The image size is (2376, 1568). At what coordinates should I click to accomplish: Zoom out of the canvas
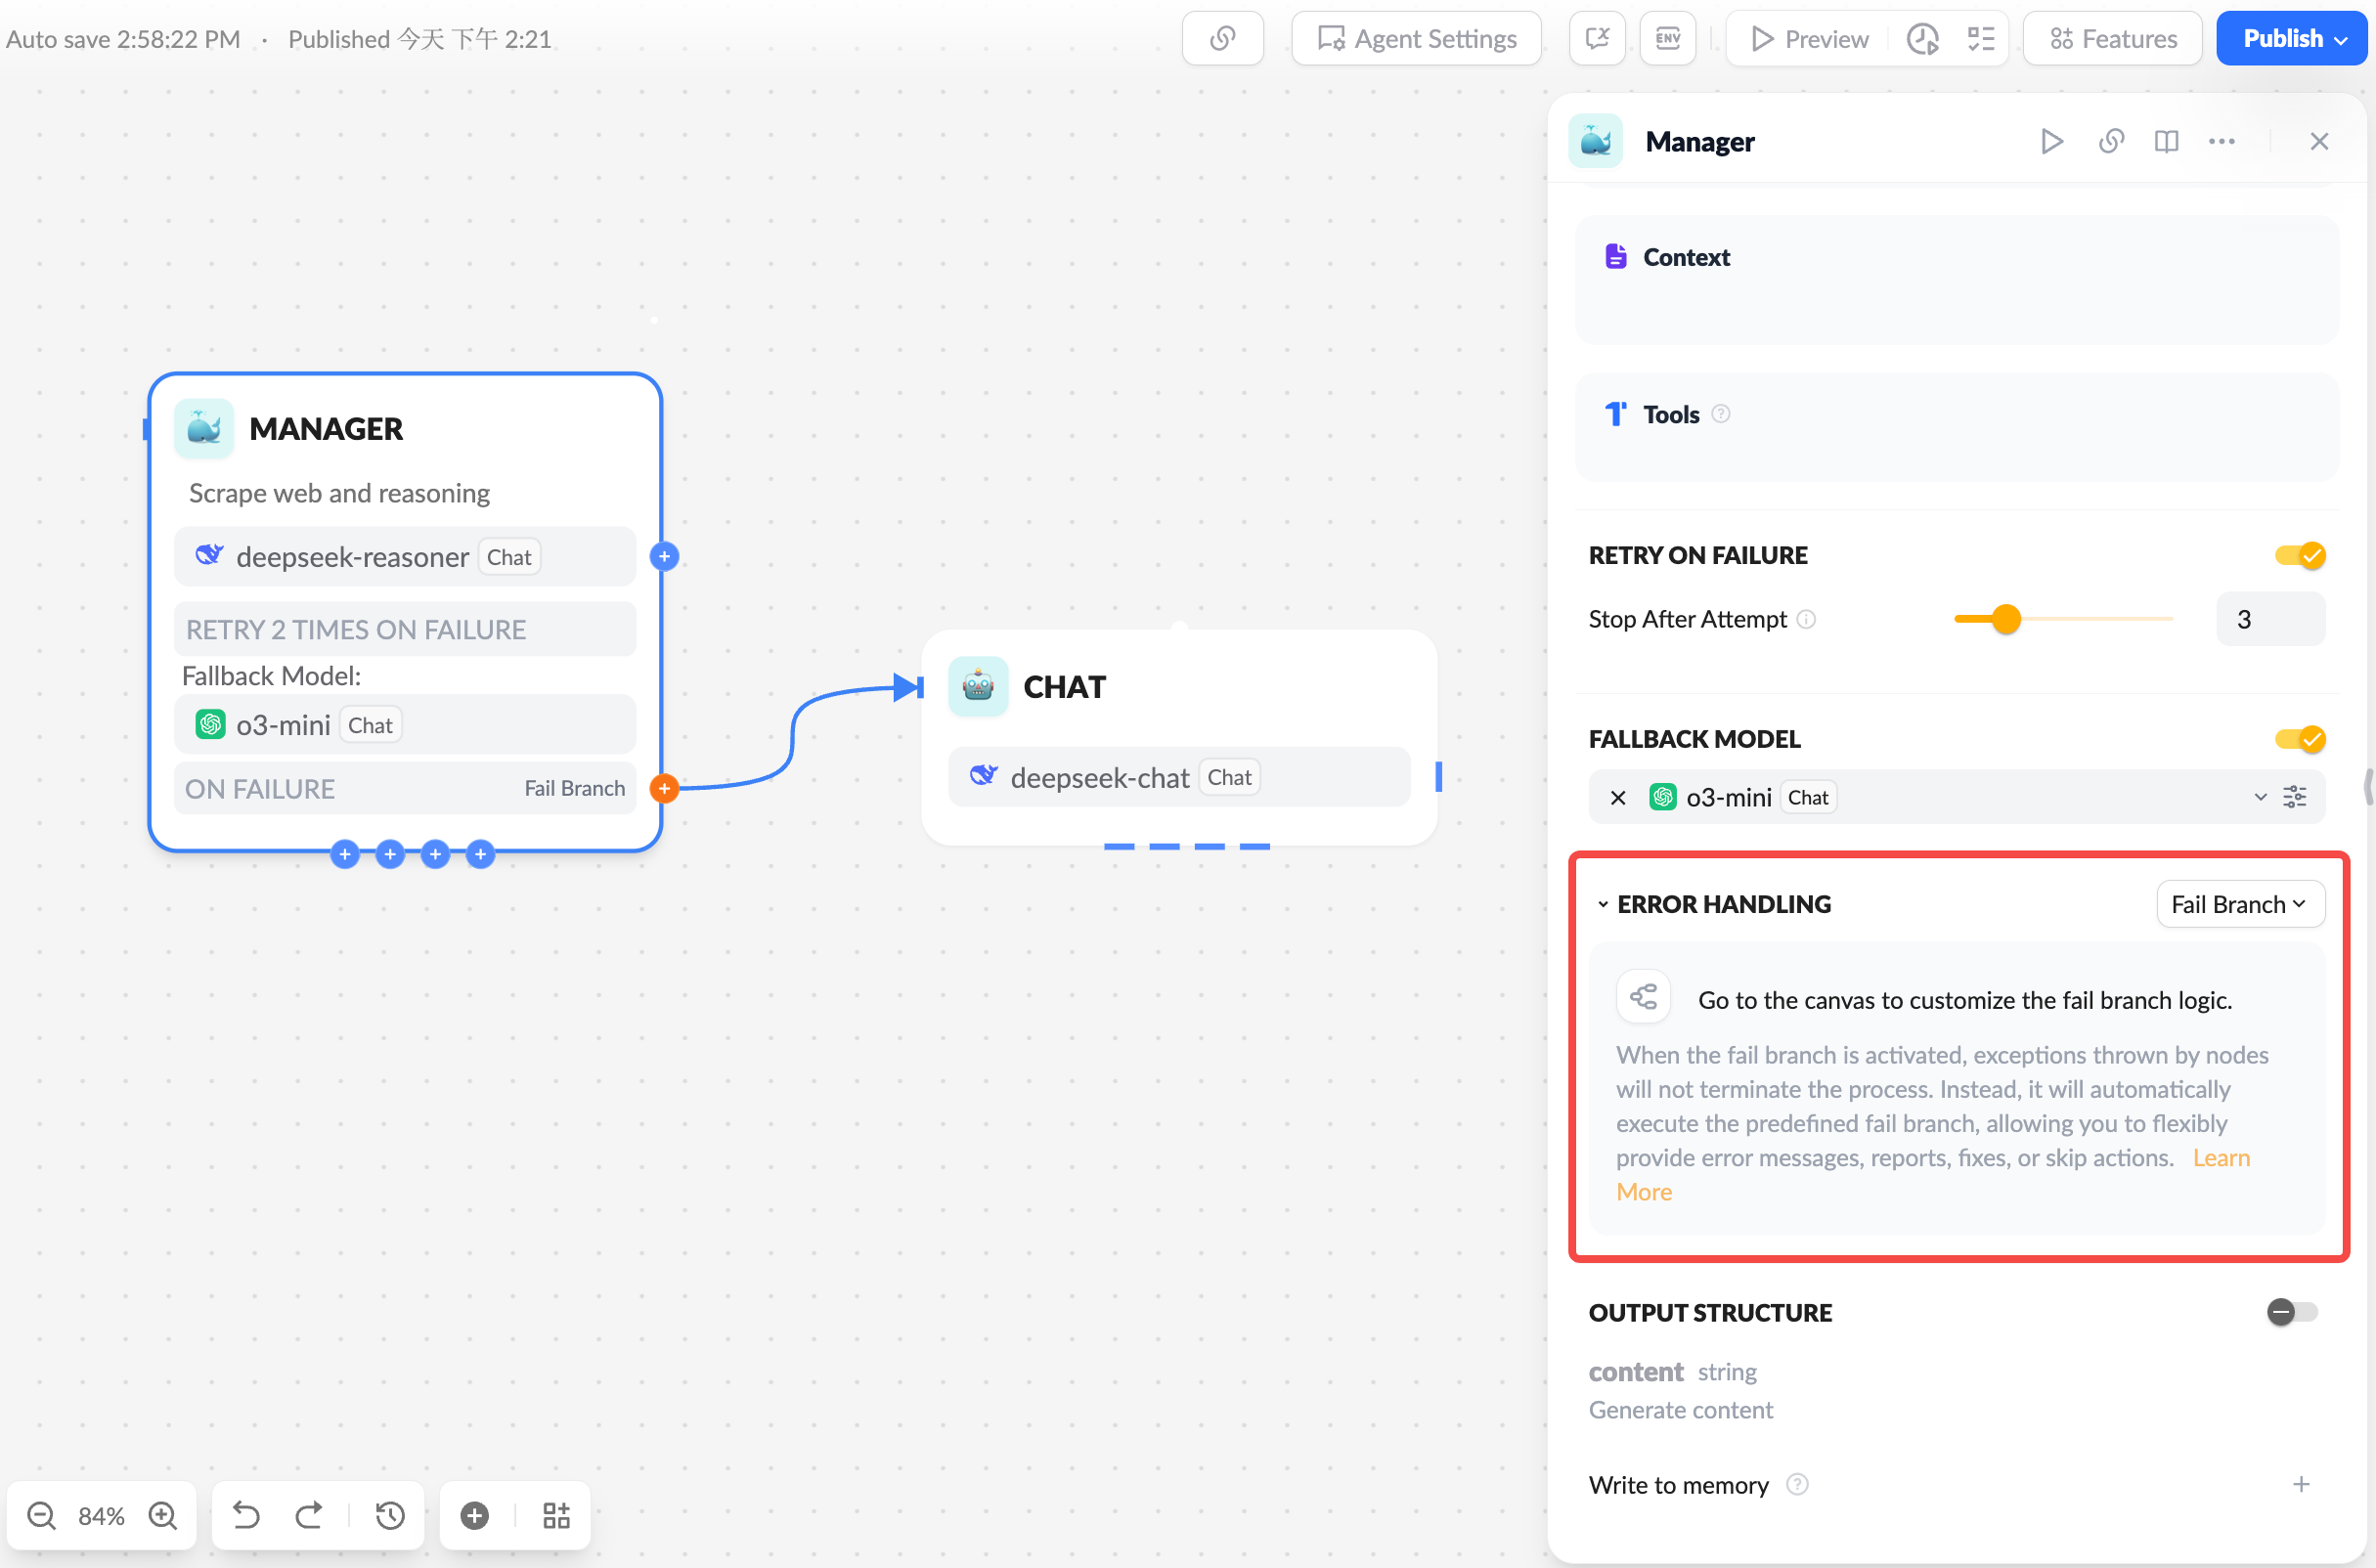coord(41,1515)
